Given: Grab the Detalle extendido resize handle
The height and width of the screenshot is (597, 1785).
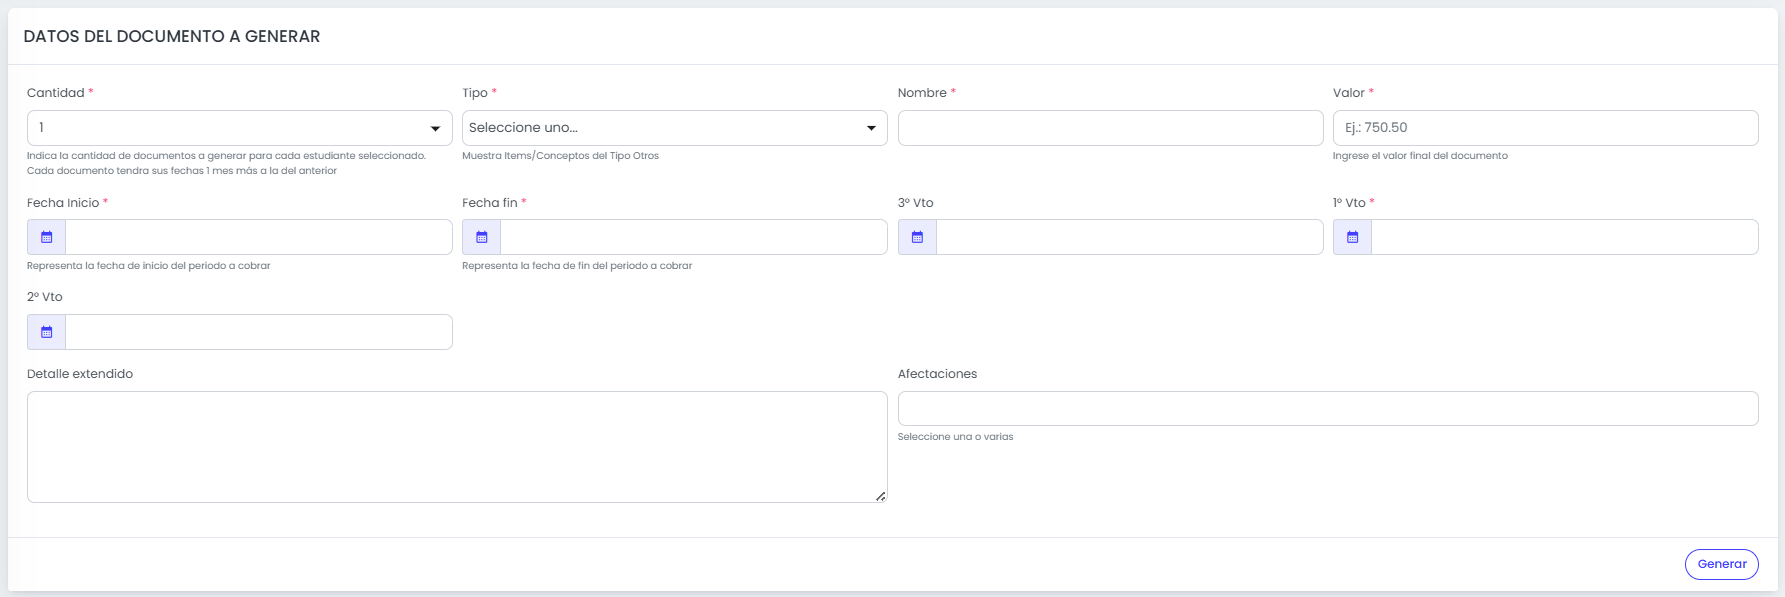Looking at the screenshot, I should tap(880, 496).
